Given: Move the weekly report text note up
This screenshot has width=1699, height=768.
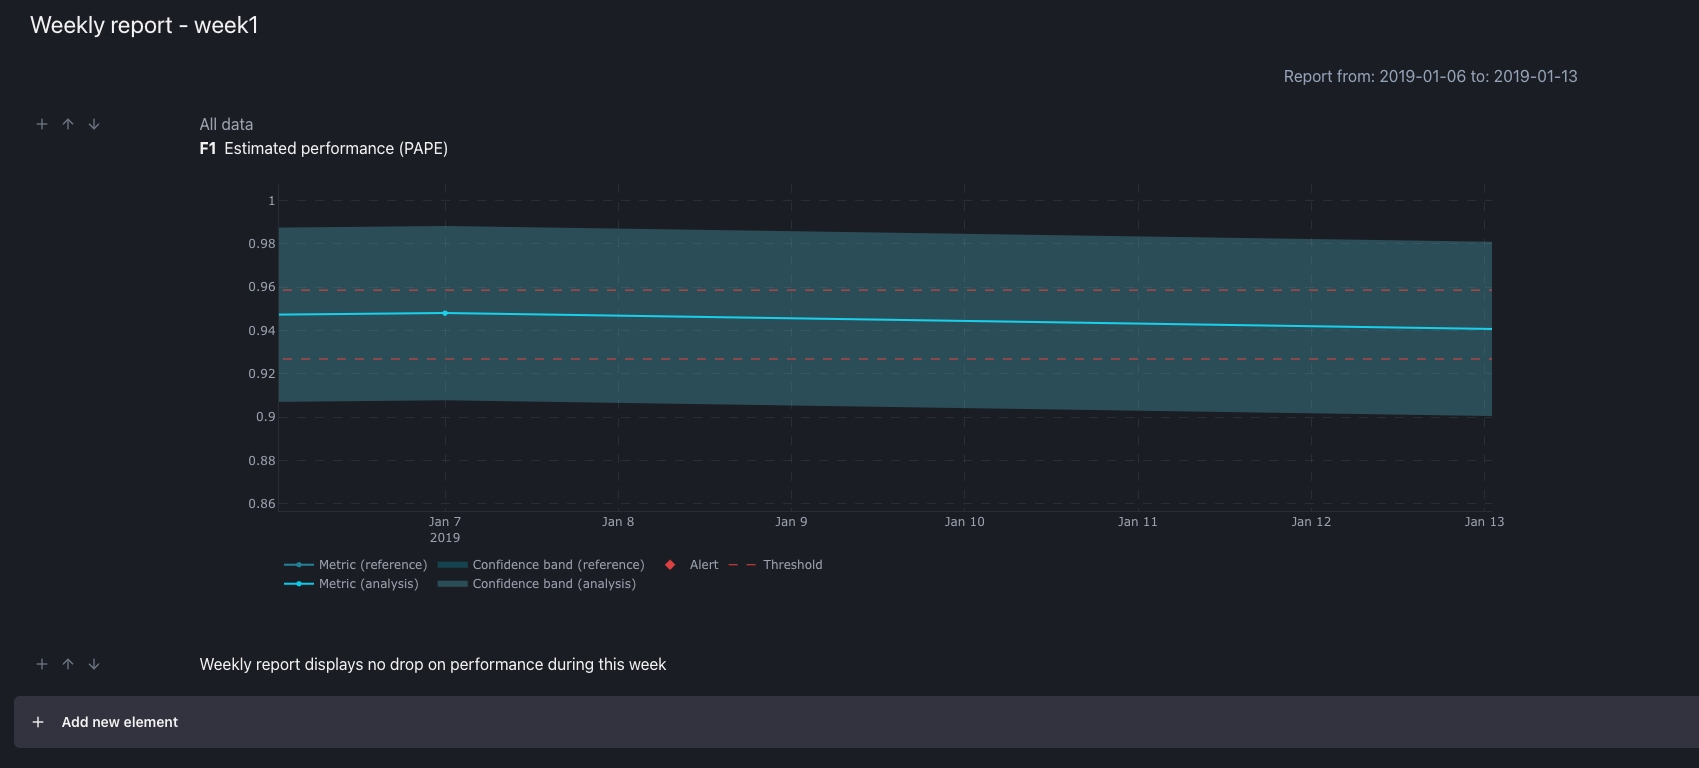Looking at the screenshot, I should tap(68, 664).
